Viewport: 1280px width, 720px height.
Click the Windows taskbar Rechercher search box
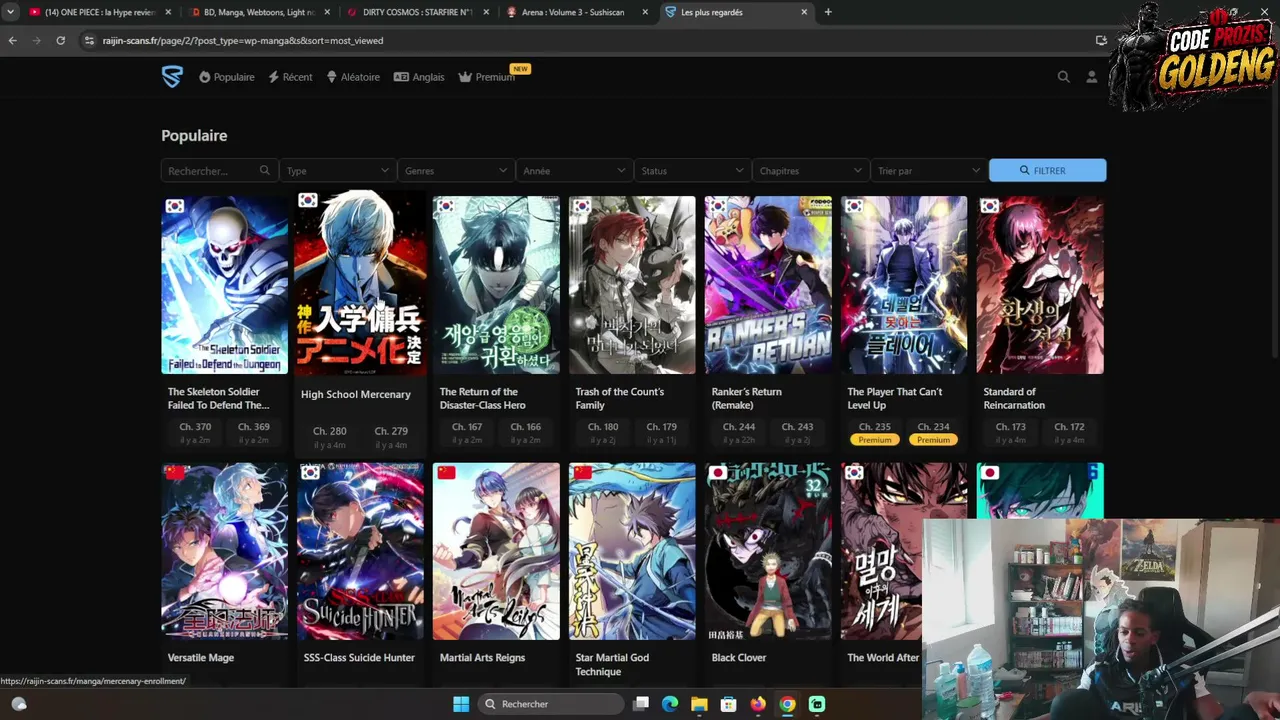(553, 704)
